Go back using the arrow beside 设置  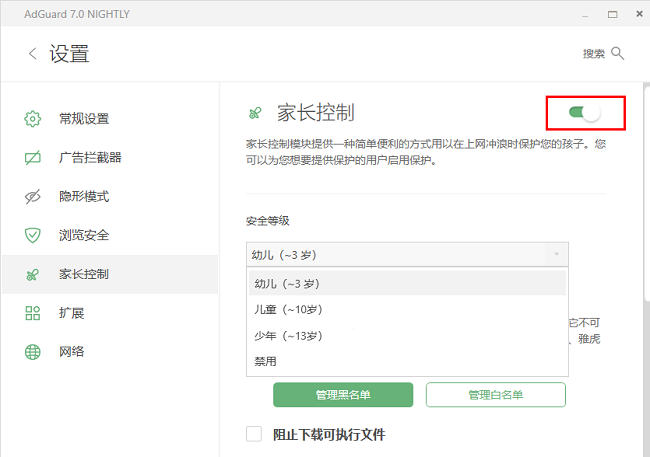click(32, 53)
